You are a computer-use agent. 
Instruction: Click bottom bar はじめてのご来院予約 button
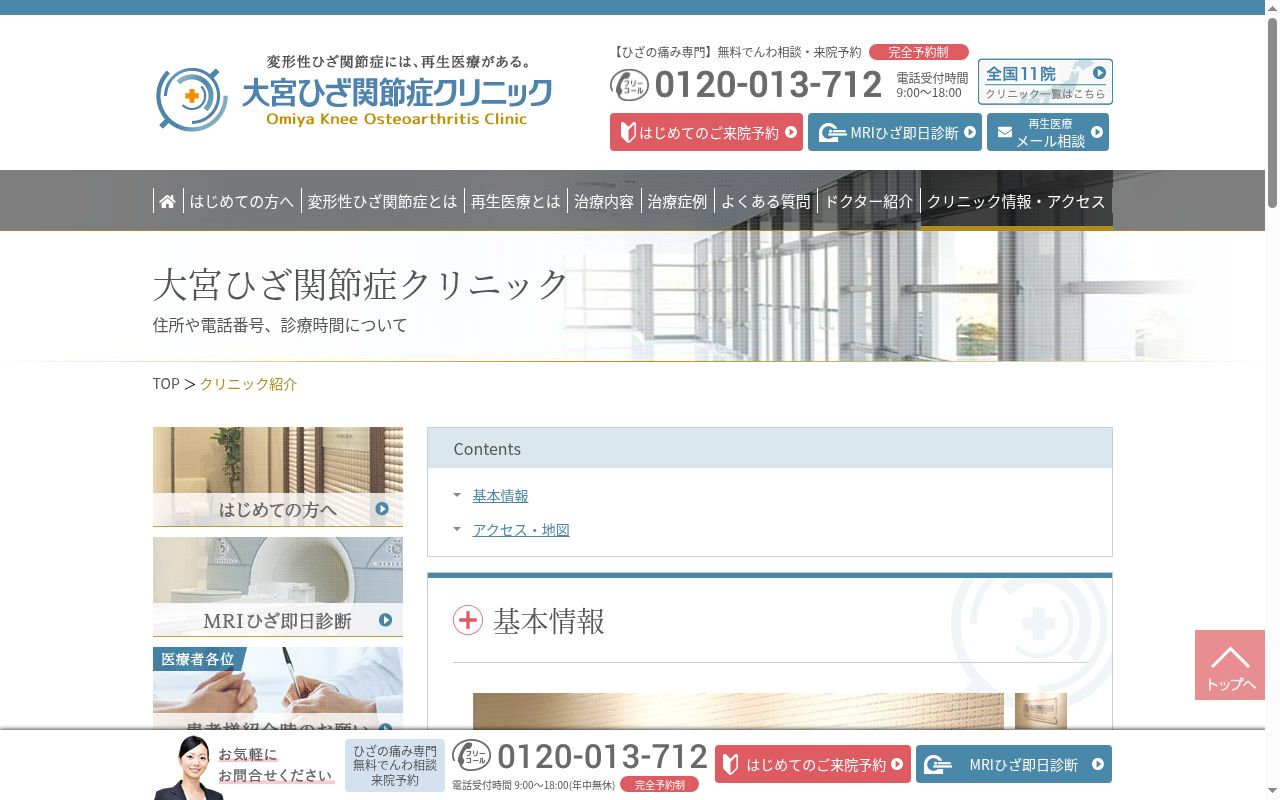coord(813,764)
